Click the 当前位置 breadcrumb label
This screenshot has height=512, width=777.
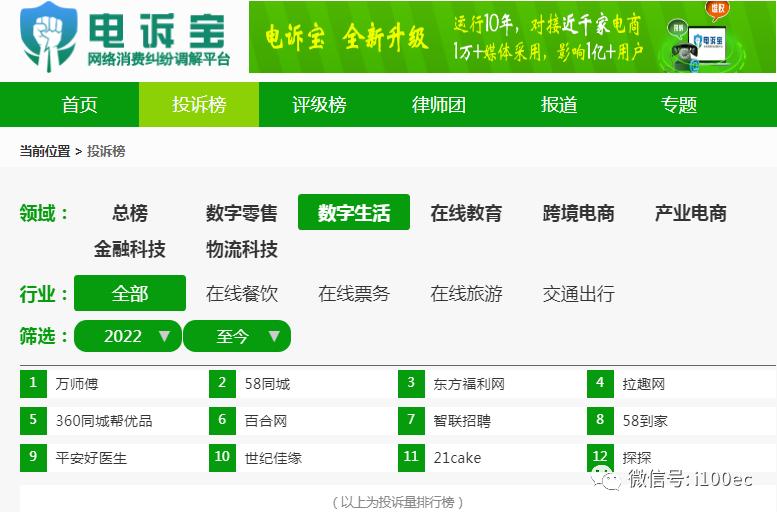[45, 151]
